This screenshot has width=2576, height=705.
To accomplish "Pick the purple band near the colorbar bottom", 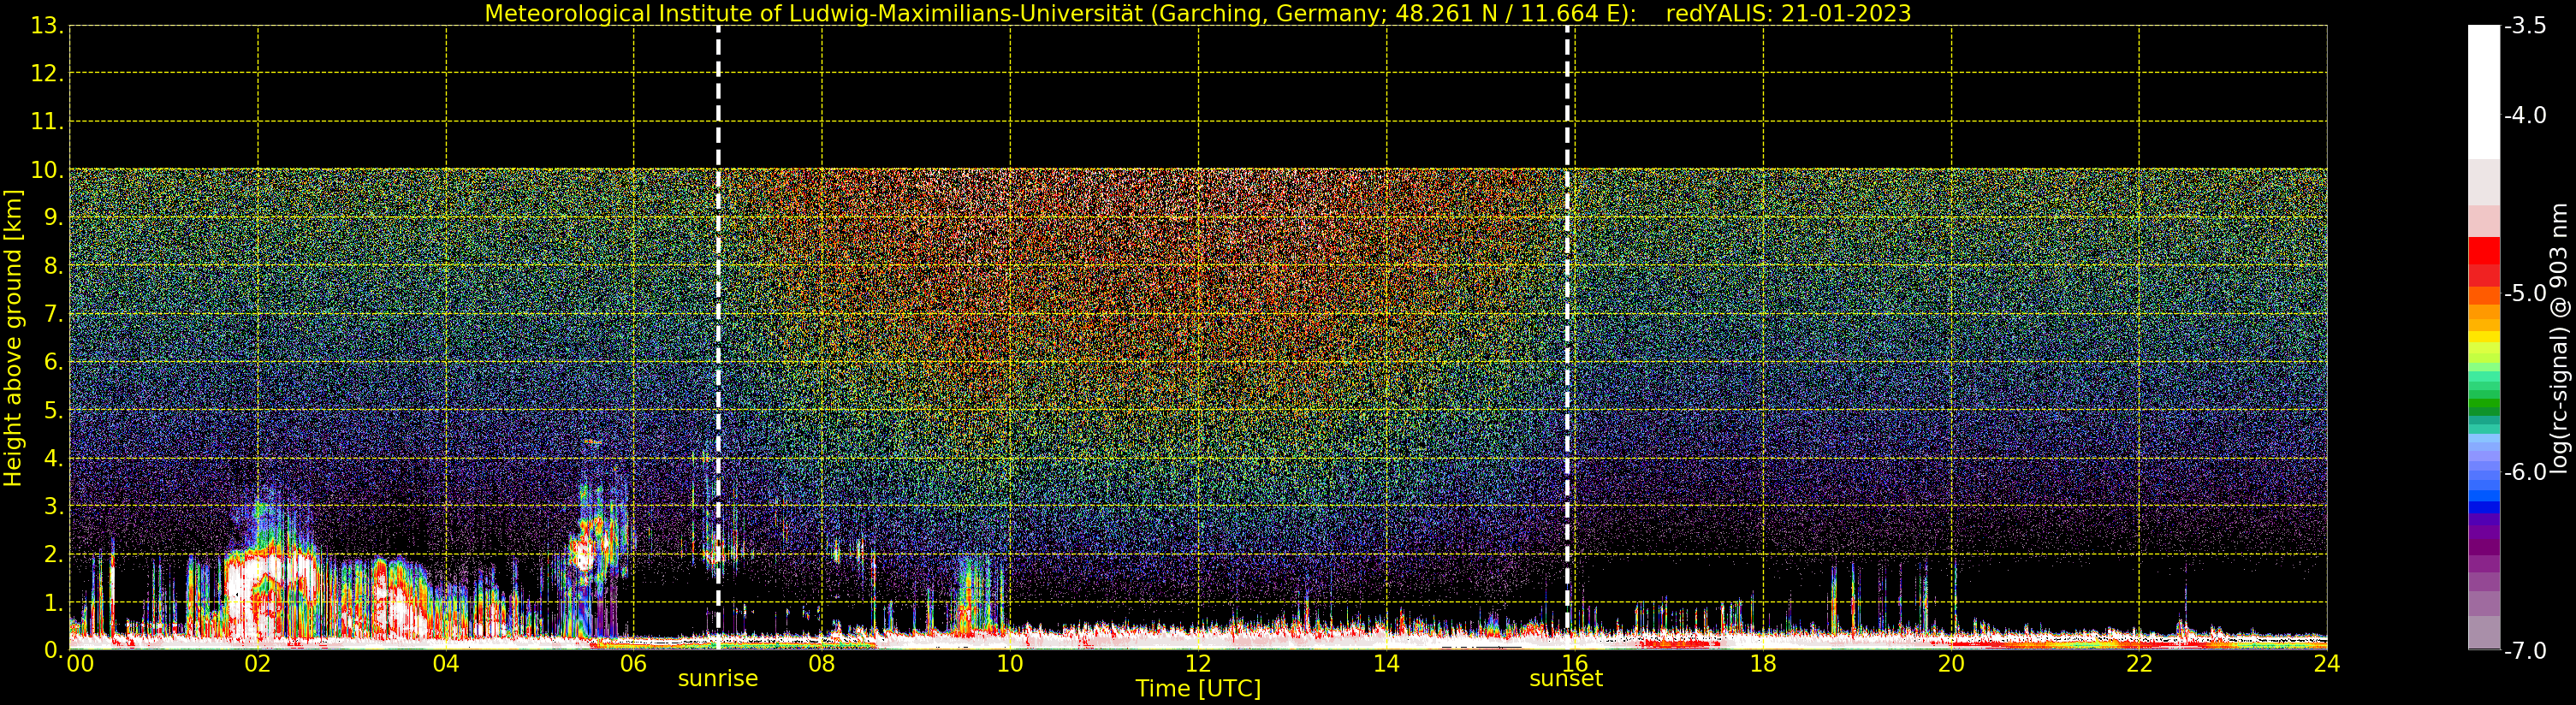I will click(2484, 548).
